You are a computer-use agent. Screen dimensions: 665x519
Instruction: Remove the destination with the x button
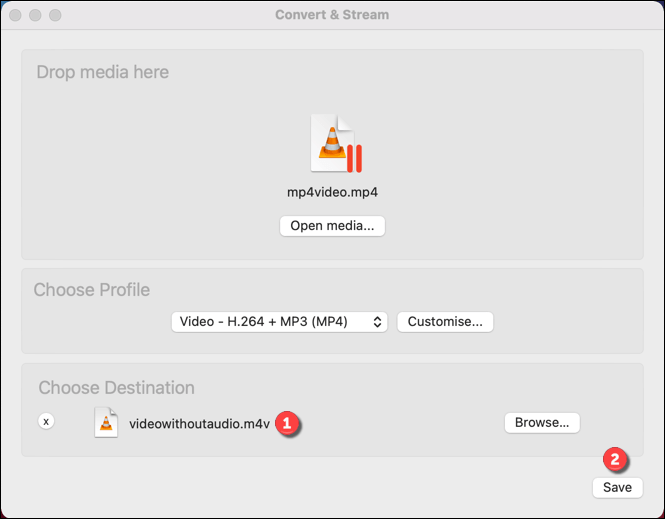pyautogui.click(x=46, y=422)
